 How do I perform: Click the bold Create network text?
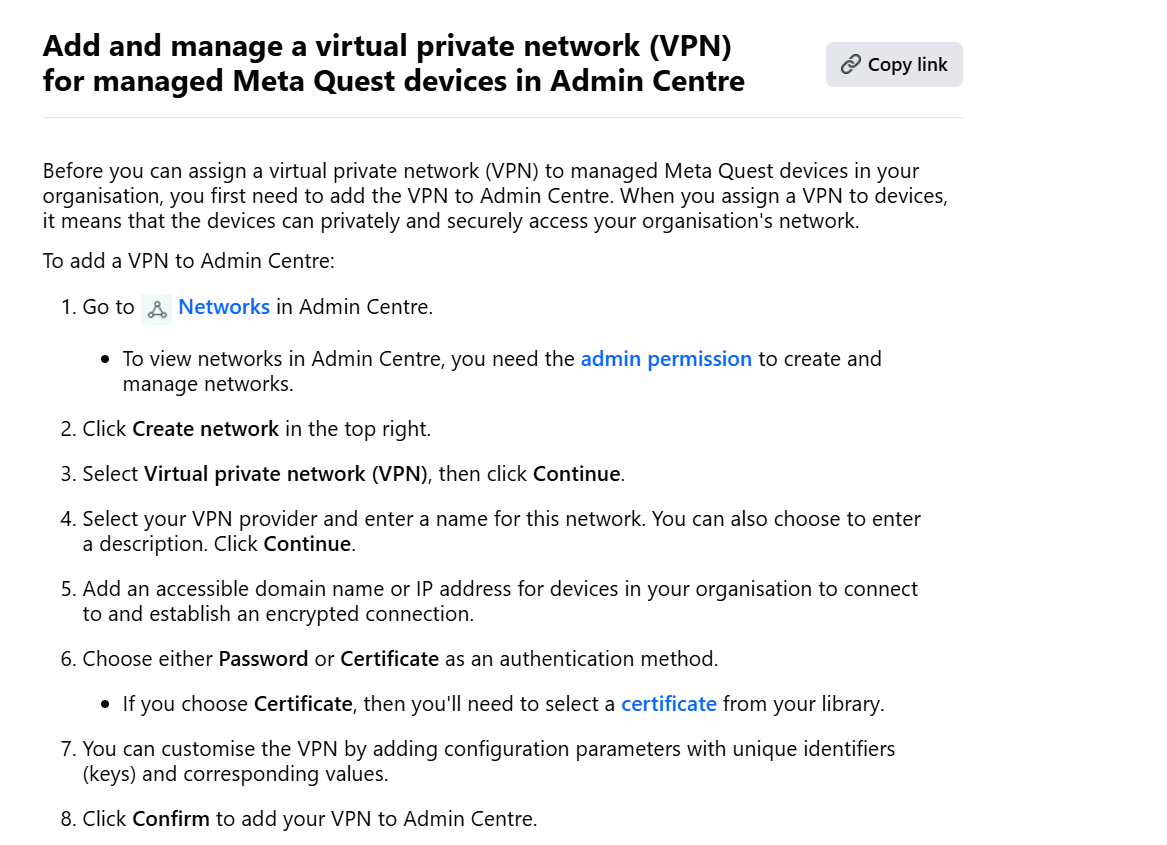tap(205, 429)
